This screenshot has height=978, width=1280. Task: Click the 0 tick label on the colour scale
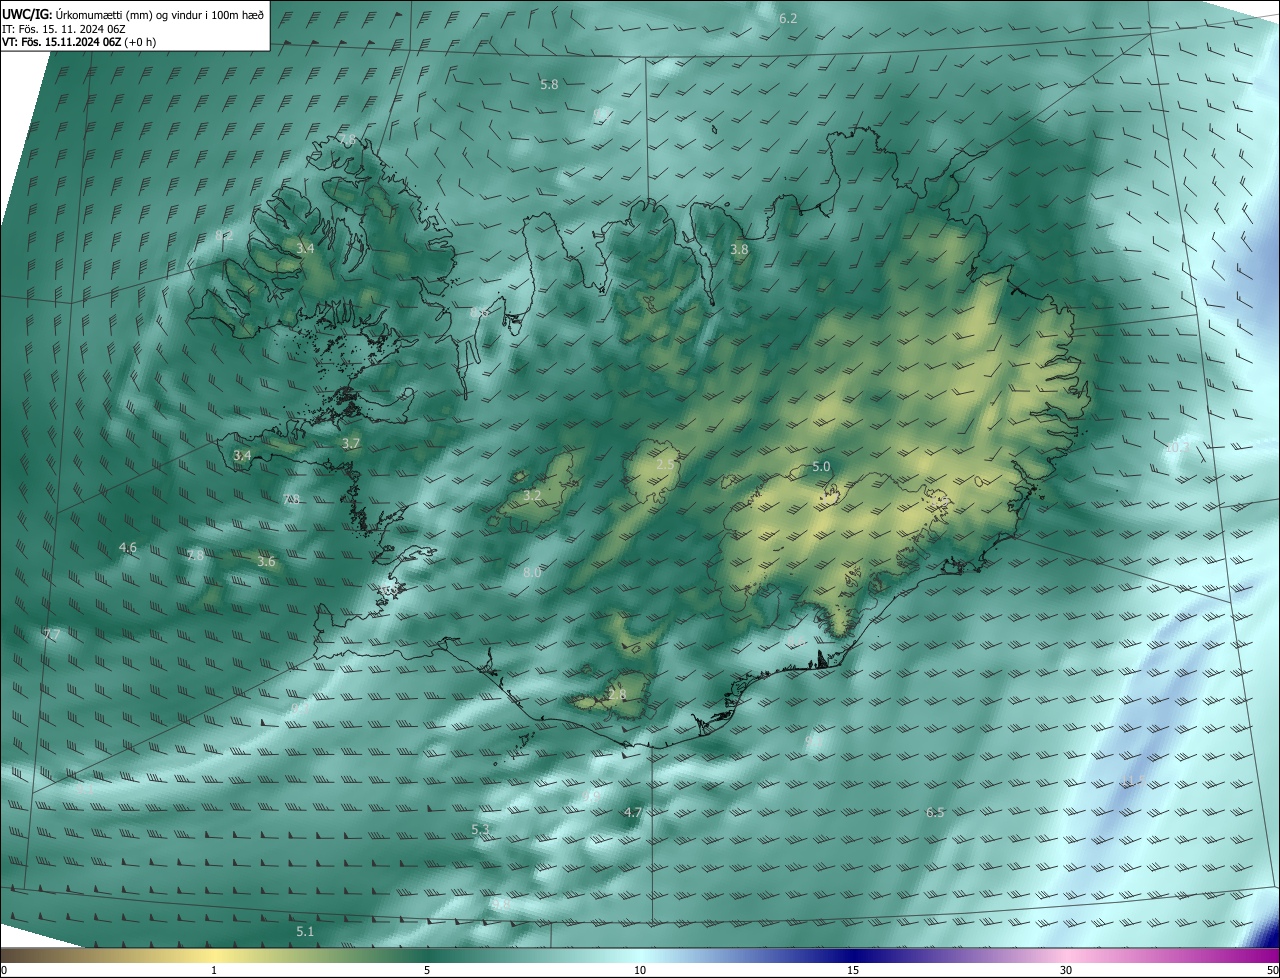(x=4, y=970)
